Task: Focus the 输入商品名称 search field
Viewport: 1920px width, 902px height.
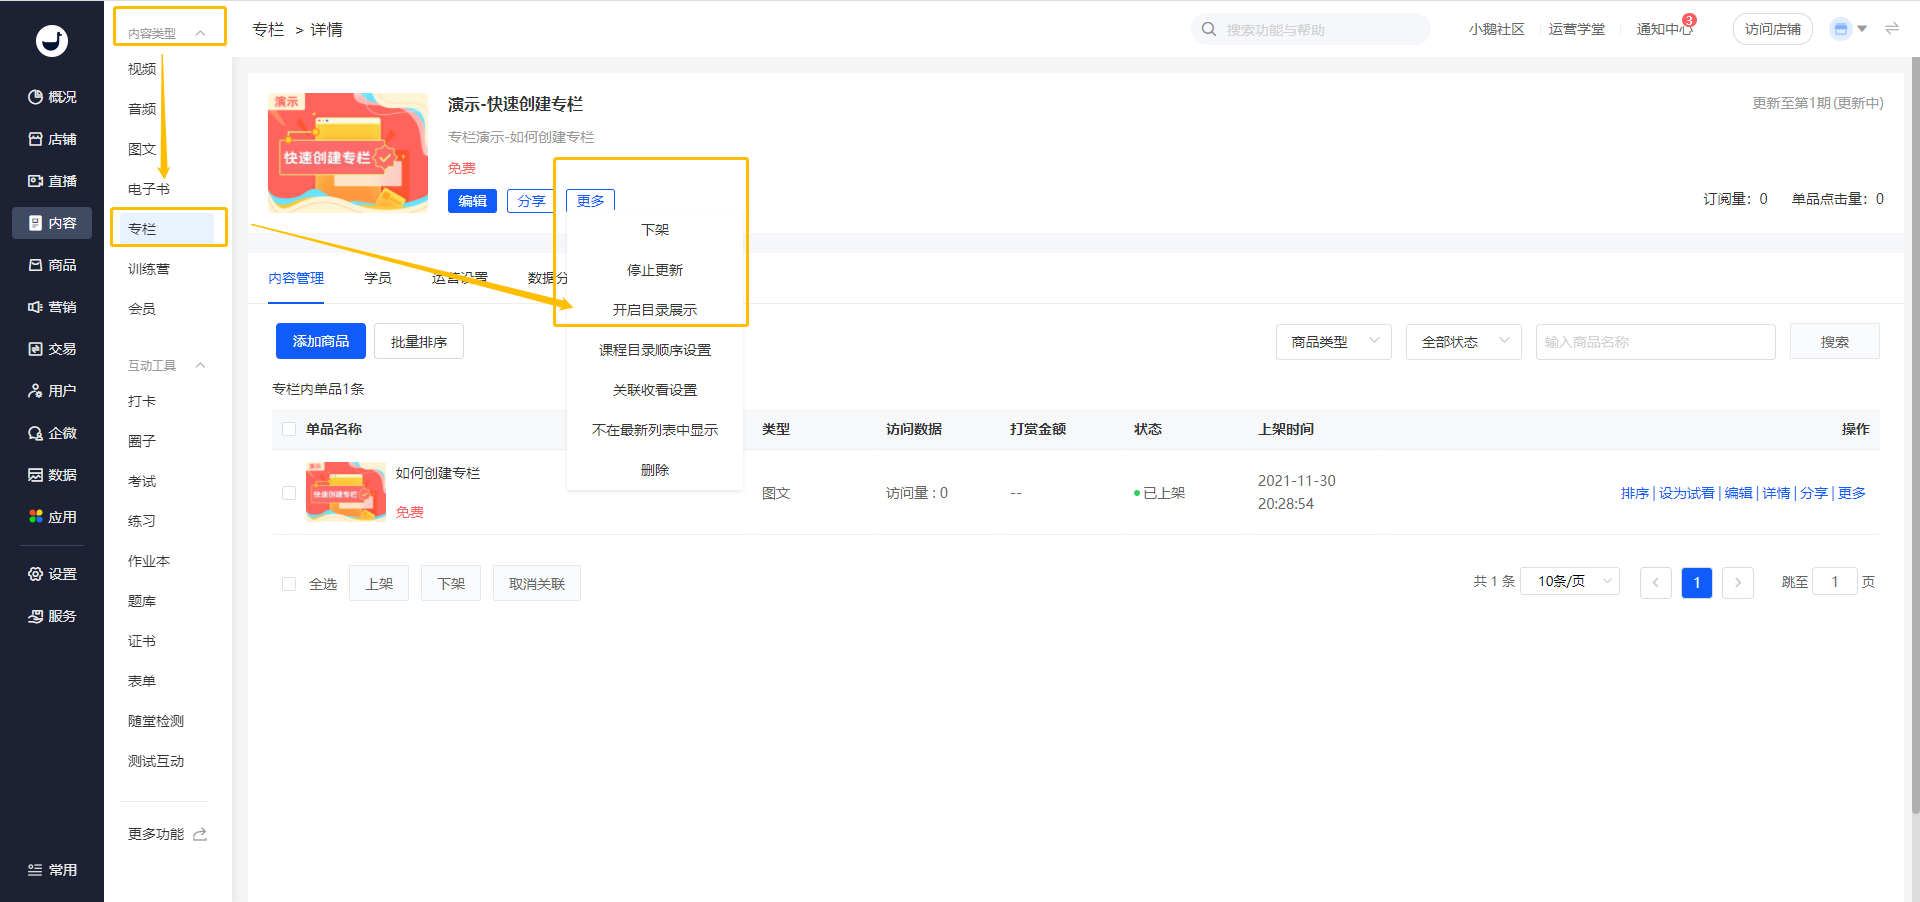Action: 1655,342
